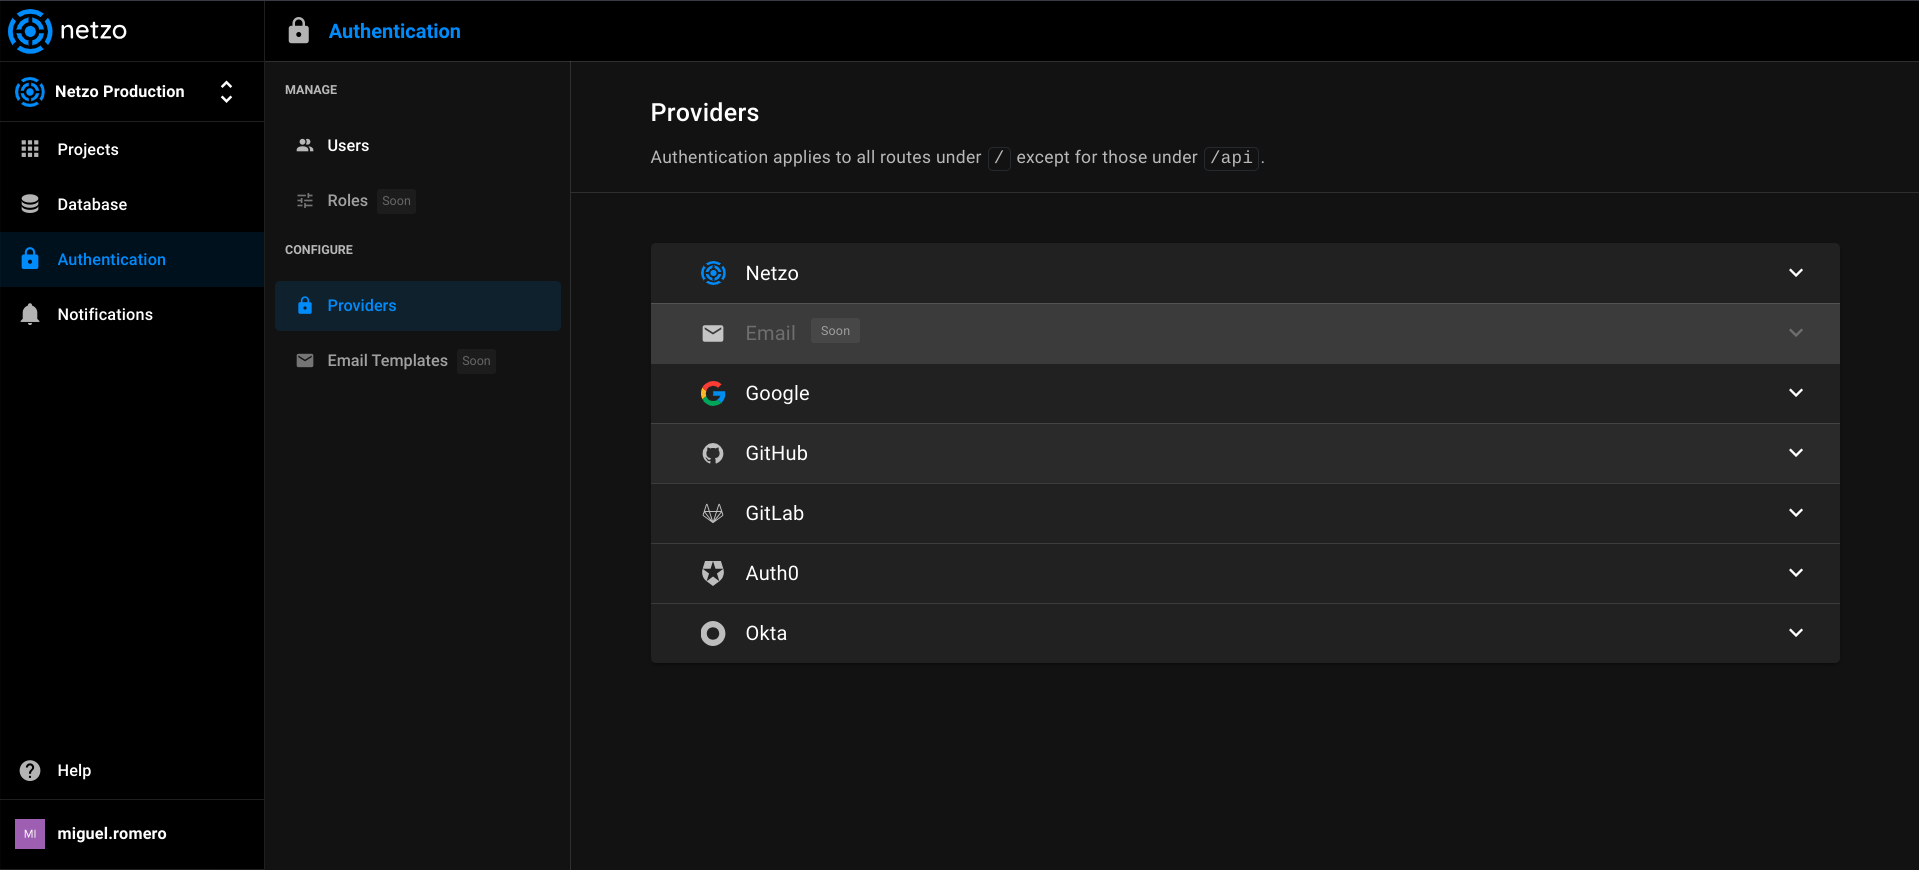Viewport: 1919px width, 870px height.
Task: Select Roles menu entry
Action: tap(418, 201)
